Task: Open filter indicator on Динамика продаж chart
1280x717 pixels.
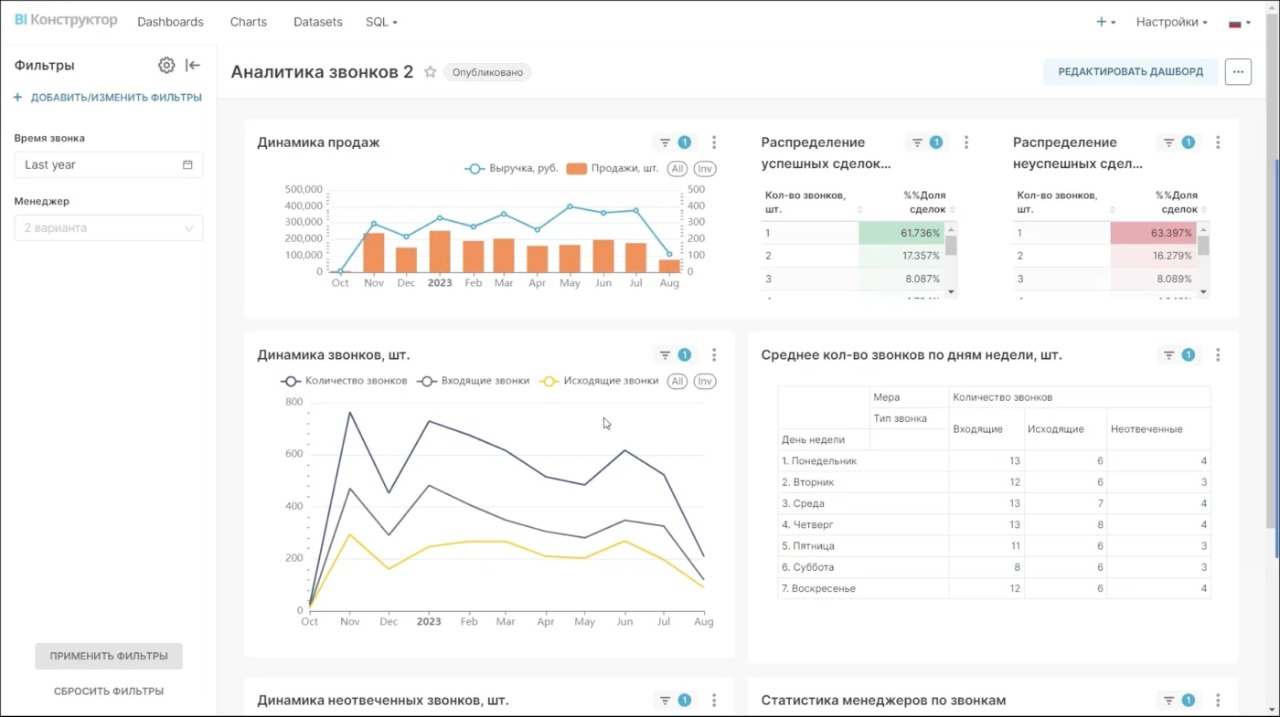Action: 674,142
